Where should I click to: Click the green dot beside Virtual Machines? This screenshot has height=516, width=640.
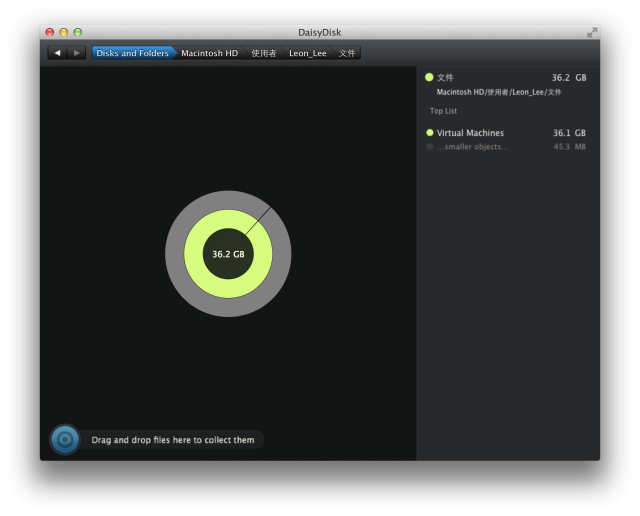(430, 133)
